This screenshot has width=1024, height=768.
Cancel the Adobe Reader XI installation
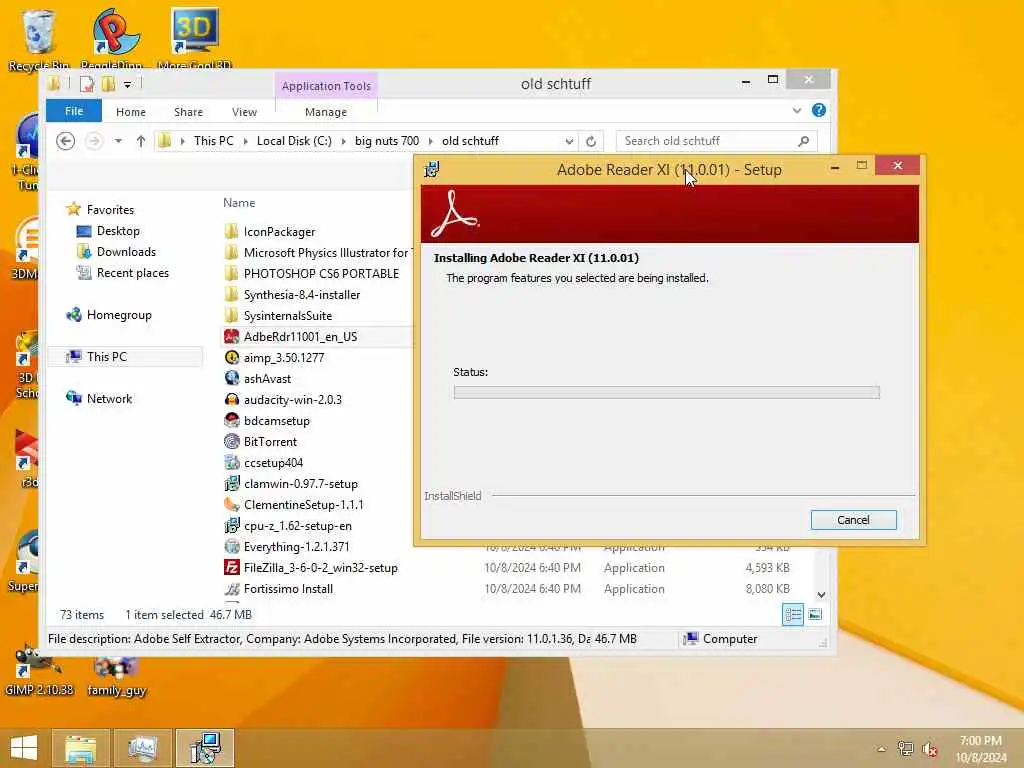click(x=854, y=520)
